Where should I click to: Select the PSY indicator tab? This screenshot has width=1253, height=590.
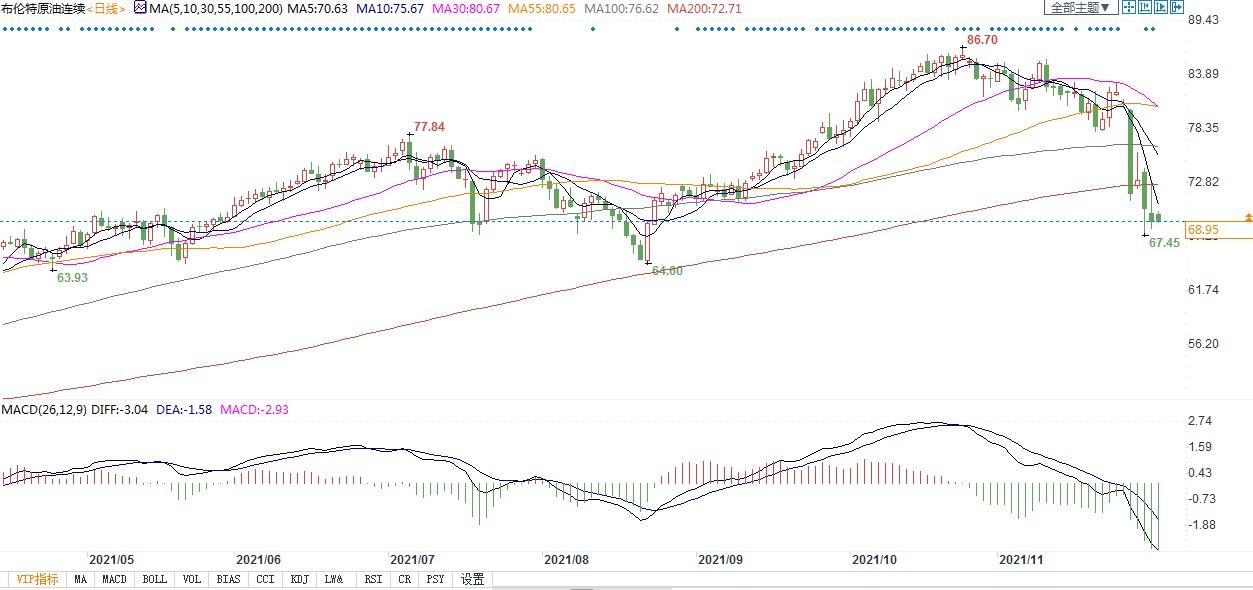click(x=435, y=579)
